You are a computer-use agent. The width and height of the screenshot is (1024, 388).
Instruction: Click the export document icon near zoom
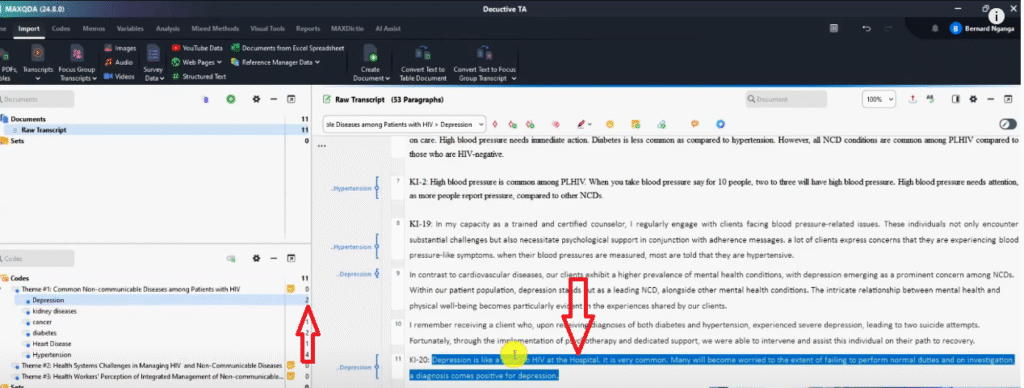point(913,99)
